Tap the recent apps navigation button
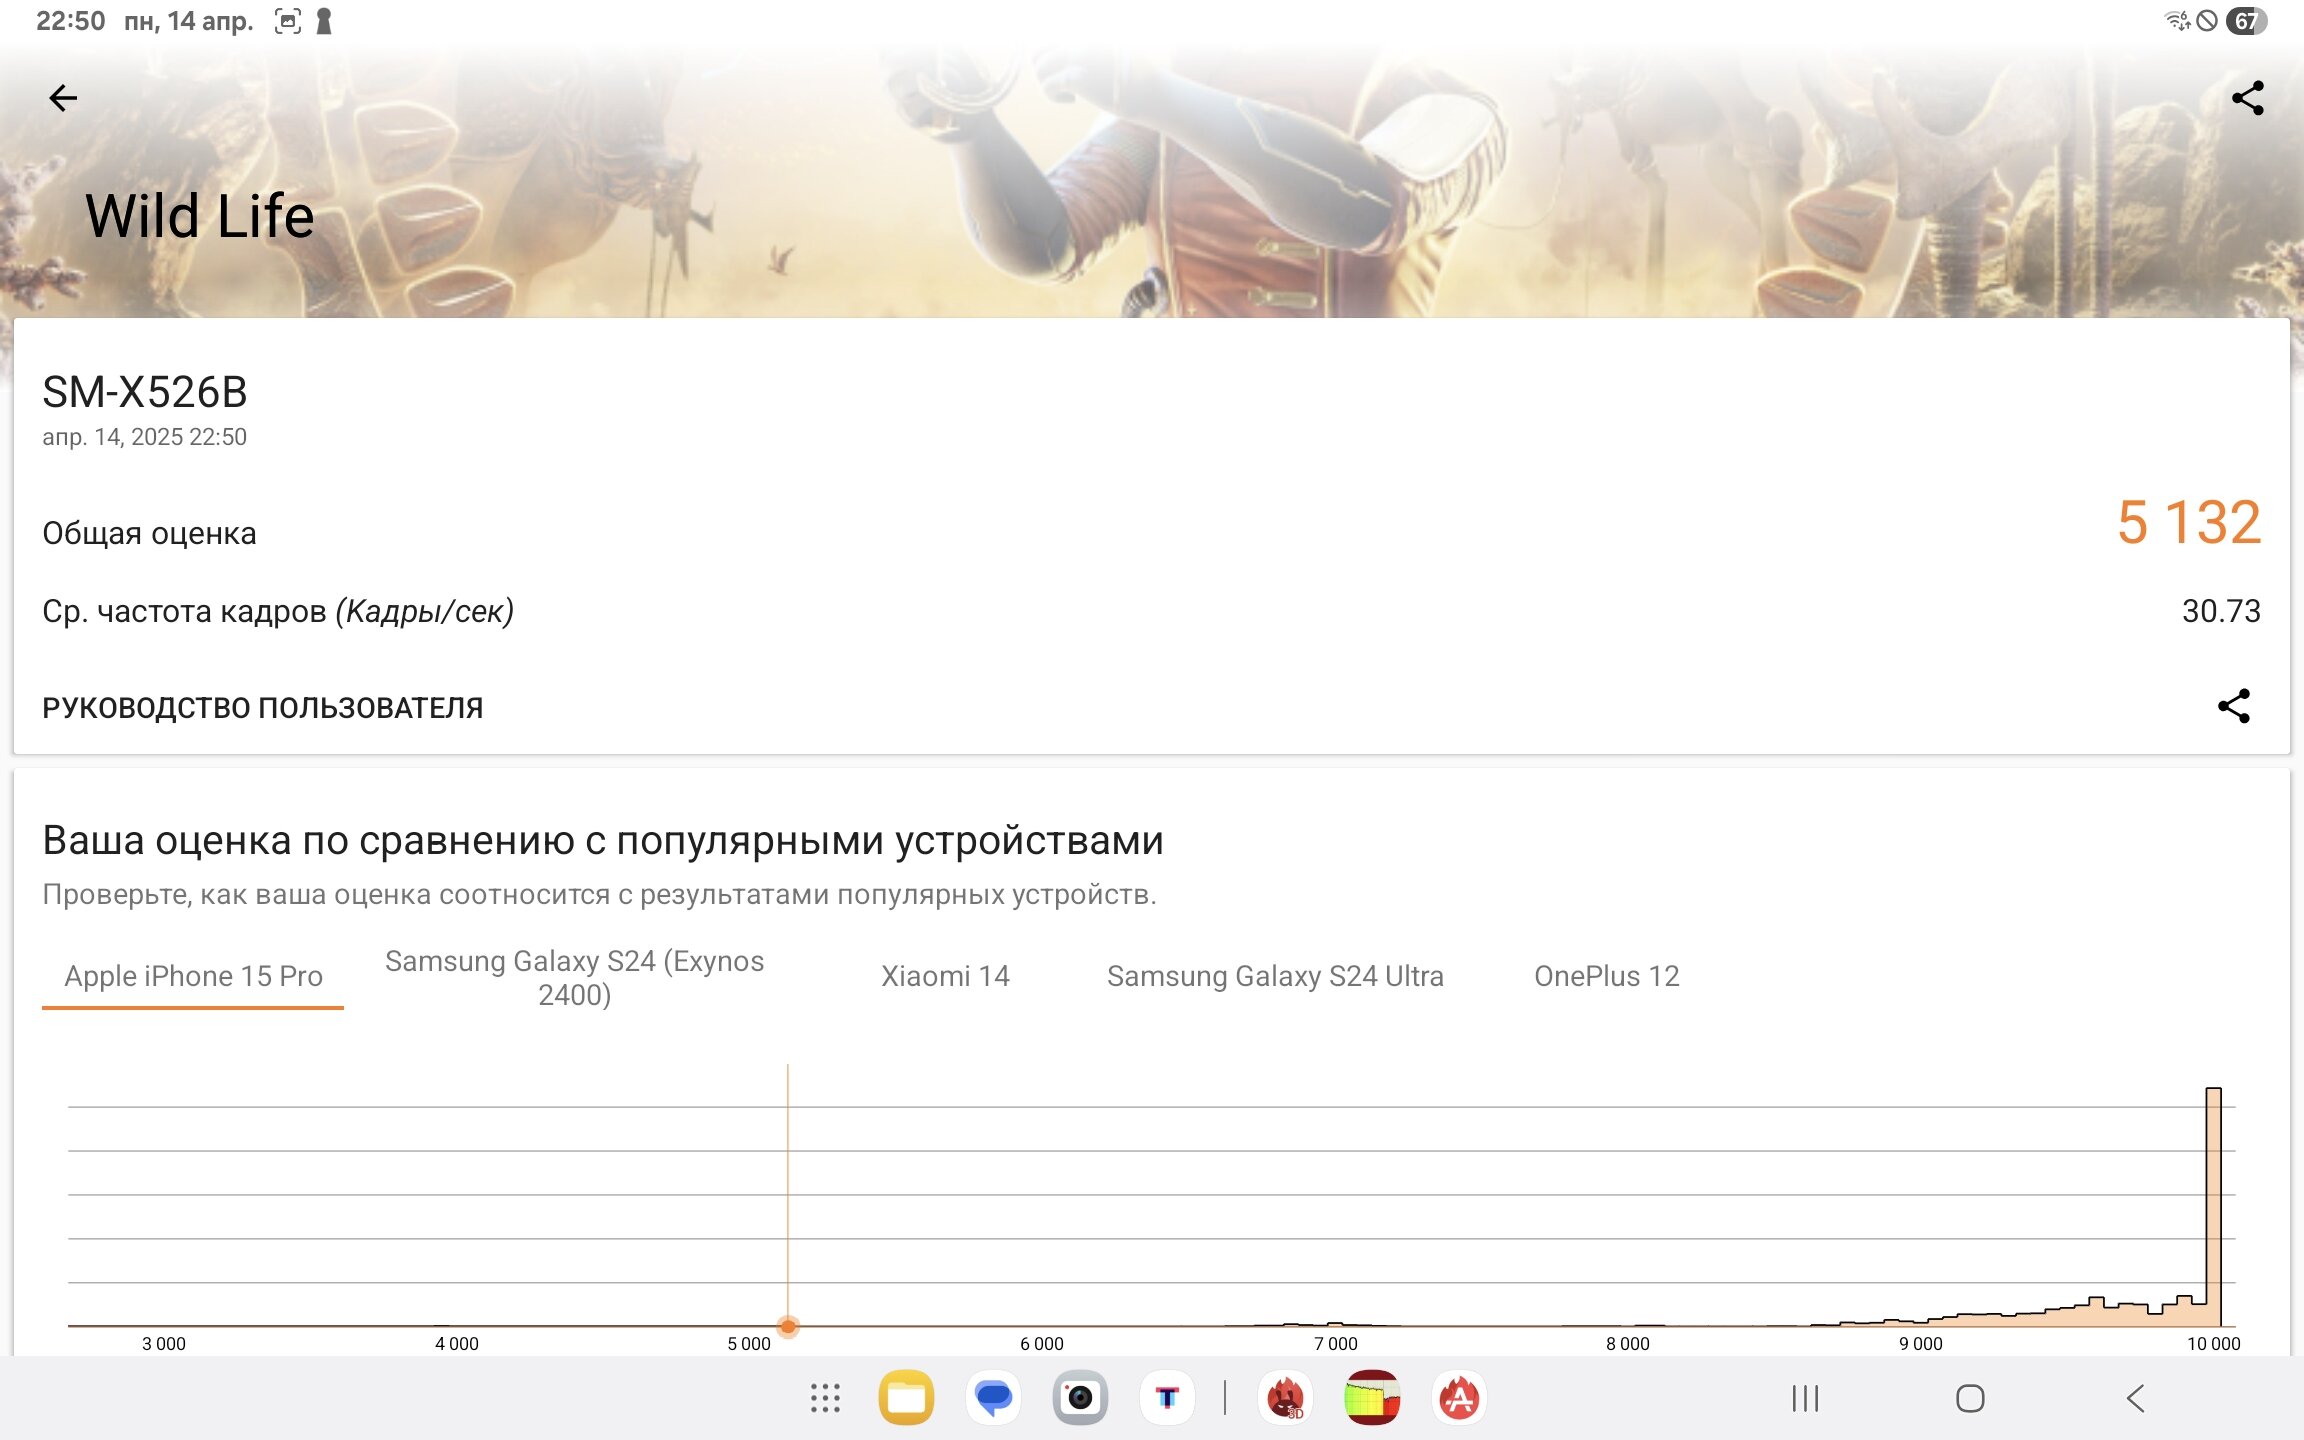Viewport: 2304px width, 1440px height. click(x=1805, y=1398)
